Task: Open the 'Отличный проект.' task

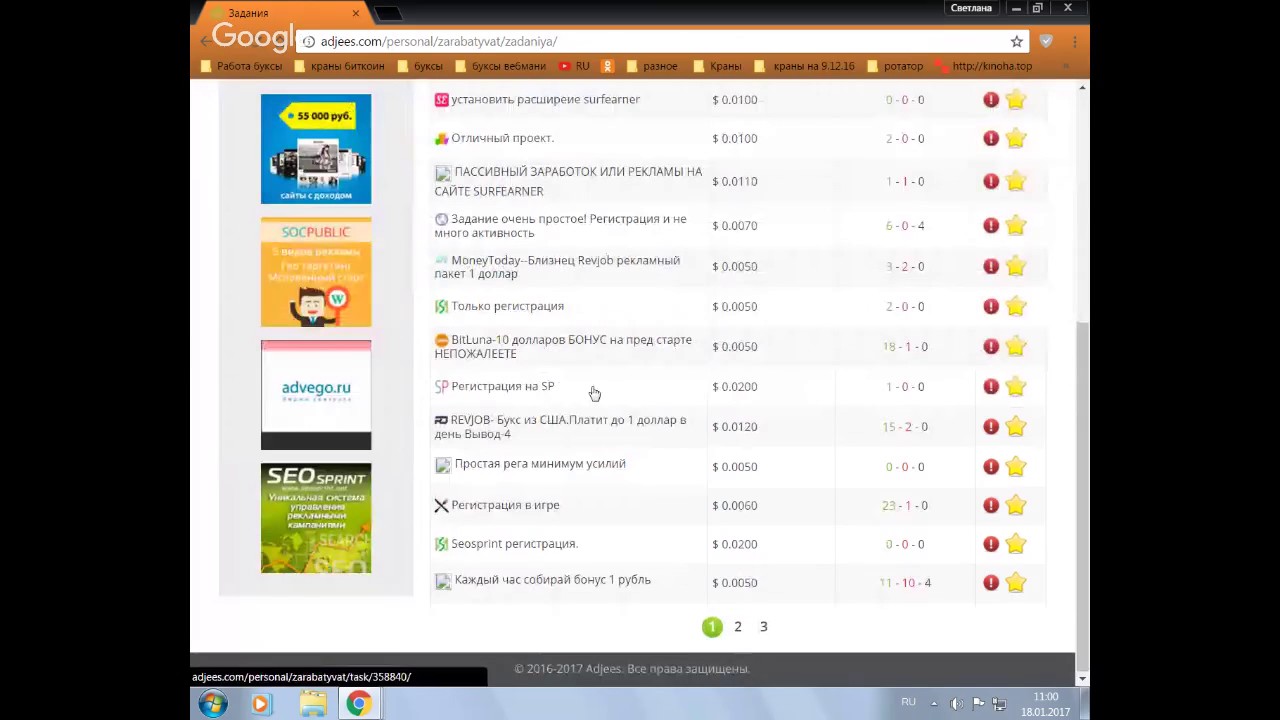Action: 502,139
